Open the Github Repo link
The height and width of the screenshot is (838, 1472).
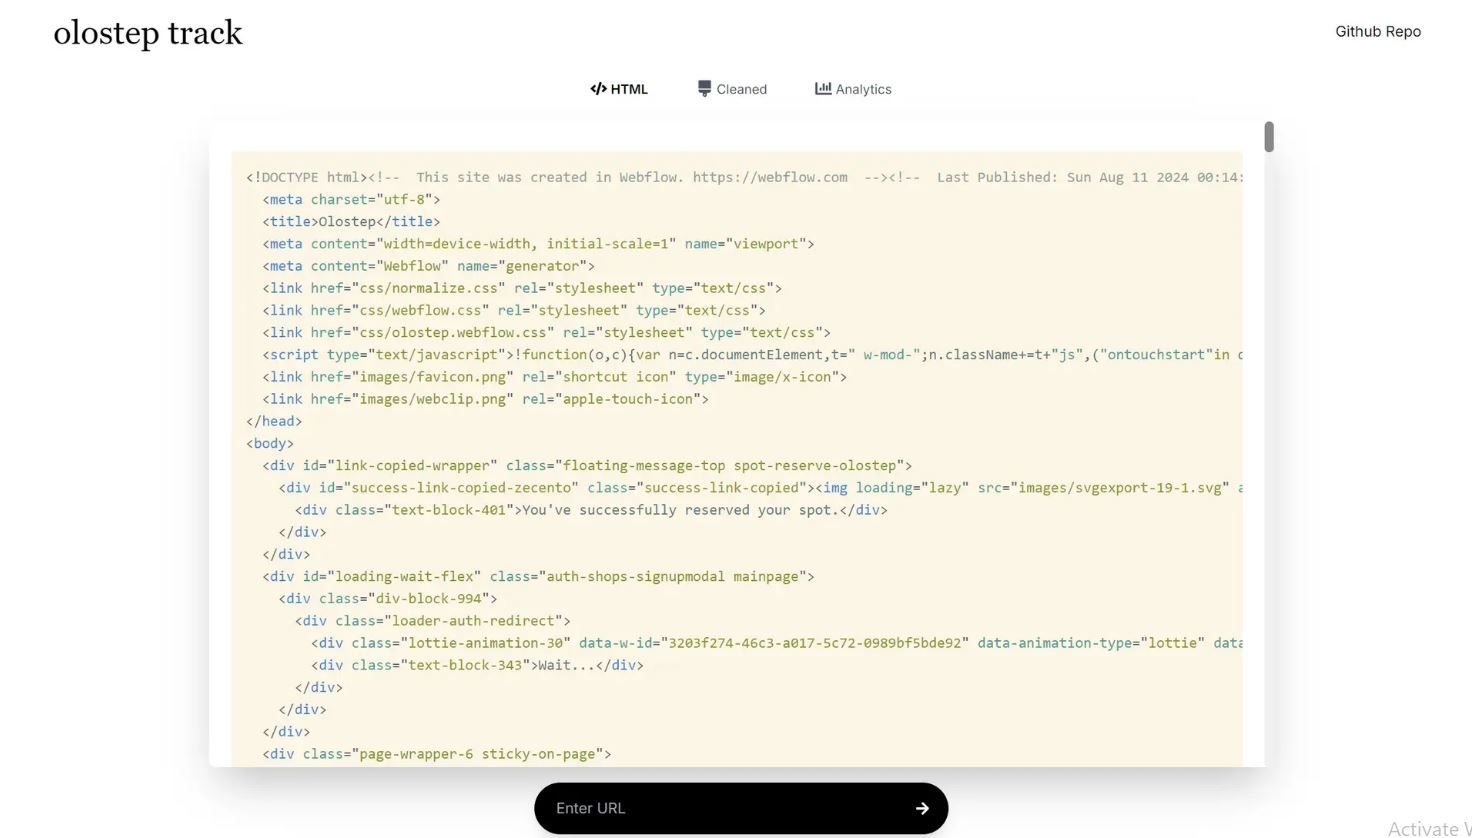tap(1378, 31)
